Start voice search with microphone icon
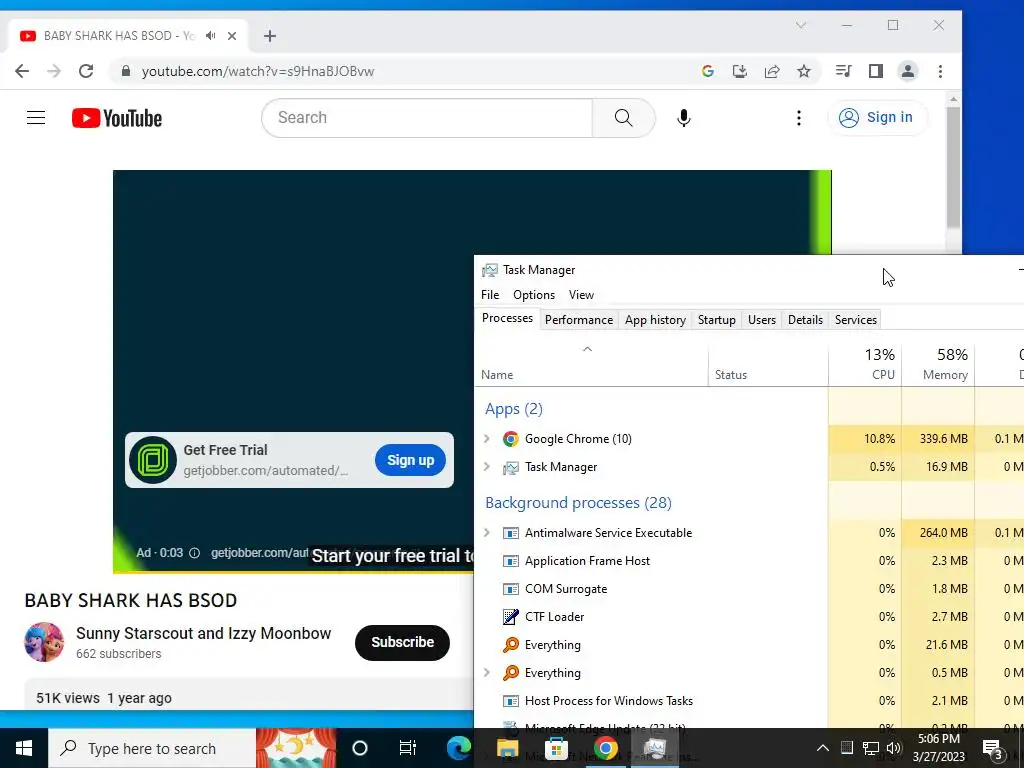Viewport: 1024px width, 768px height. click(684, 118)
